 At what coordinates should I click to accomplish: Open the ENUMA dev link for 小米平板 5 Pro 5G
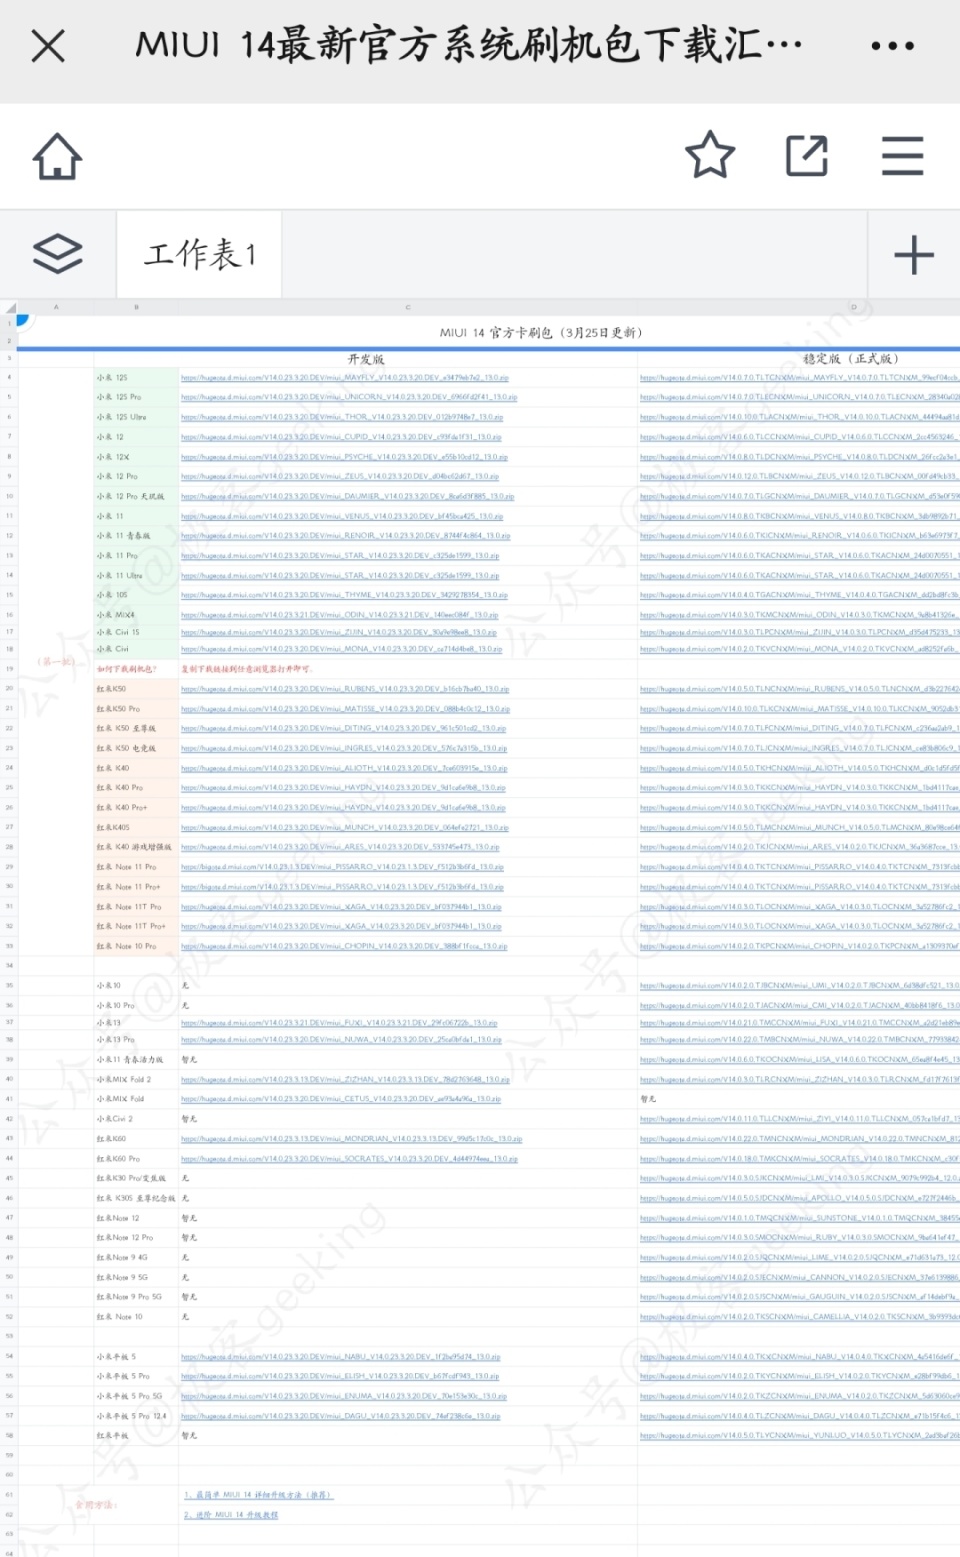pyautogui.click(x=343, y=1396)
